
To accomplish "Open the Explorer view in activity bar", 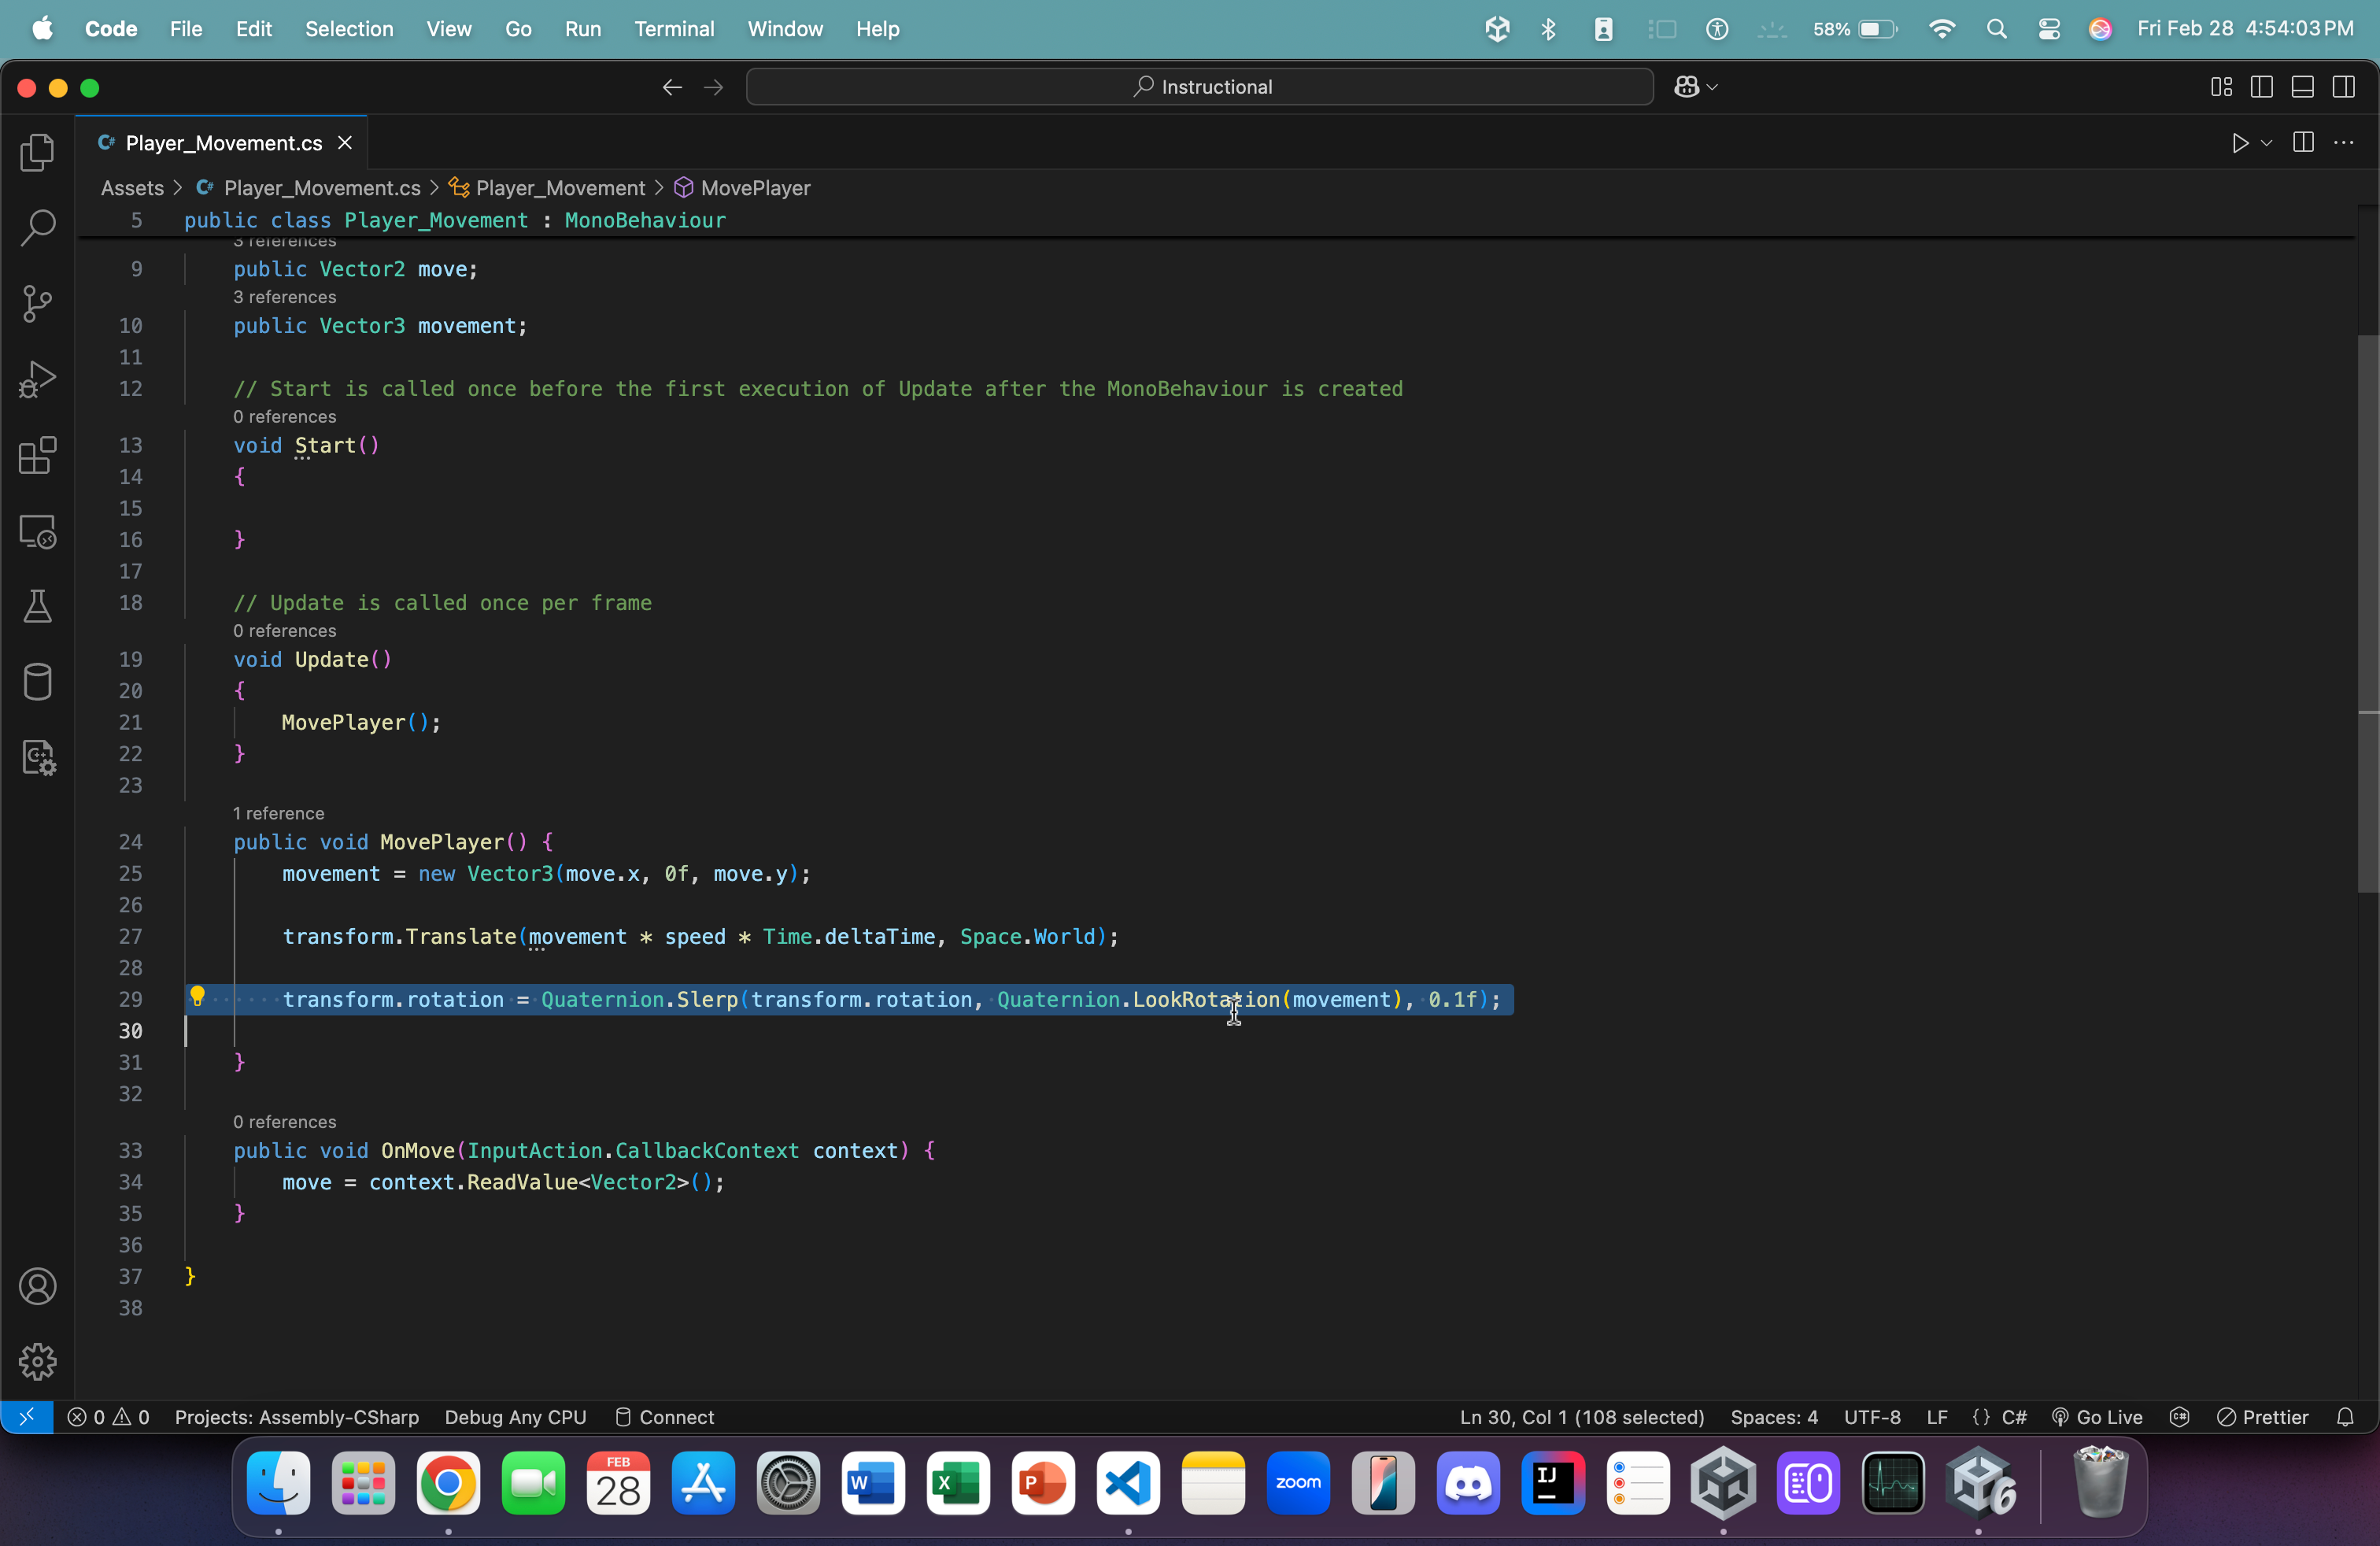I will 37,151.
